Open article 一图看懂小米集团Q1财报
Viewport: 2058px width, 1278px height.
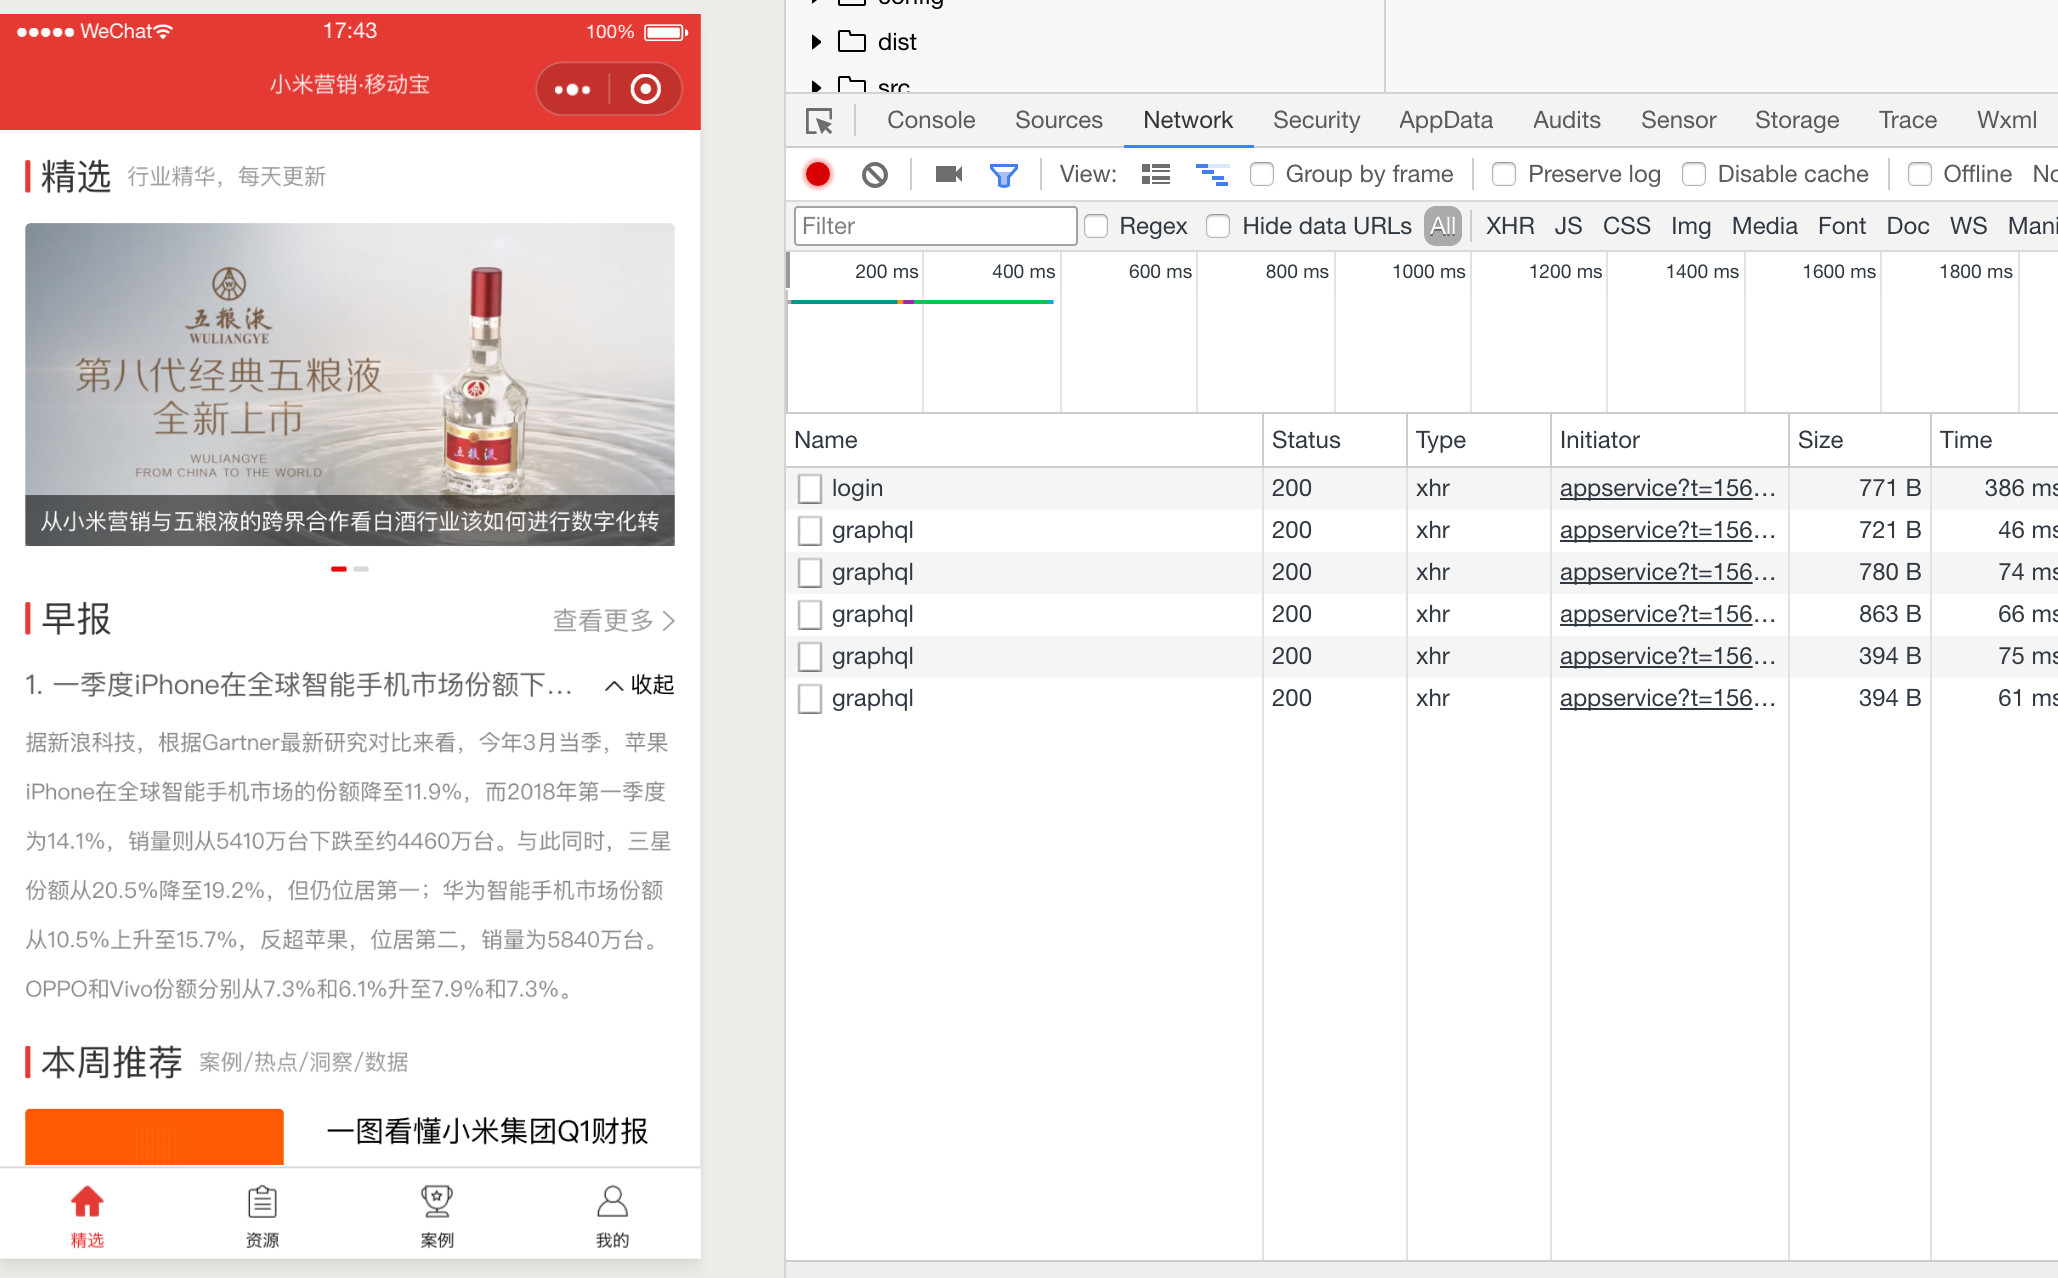coord(487,1131)
